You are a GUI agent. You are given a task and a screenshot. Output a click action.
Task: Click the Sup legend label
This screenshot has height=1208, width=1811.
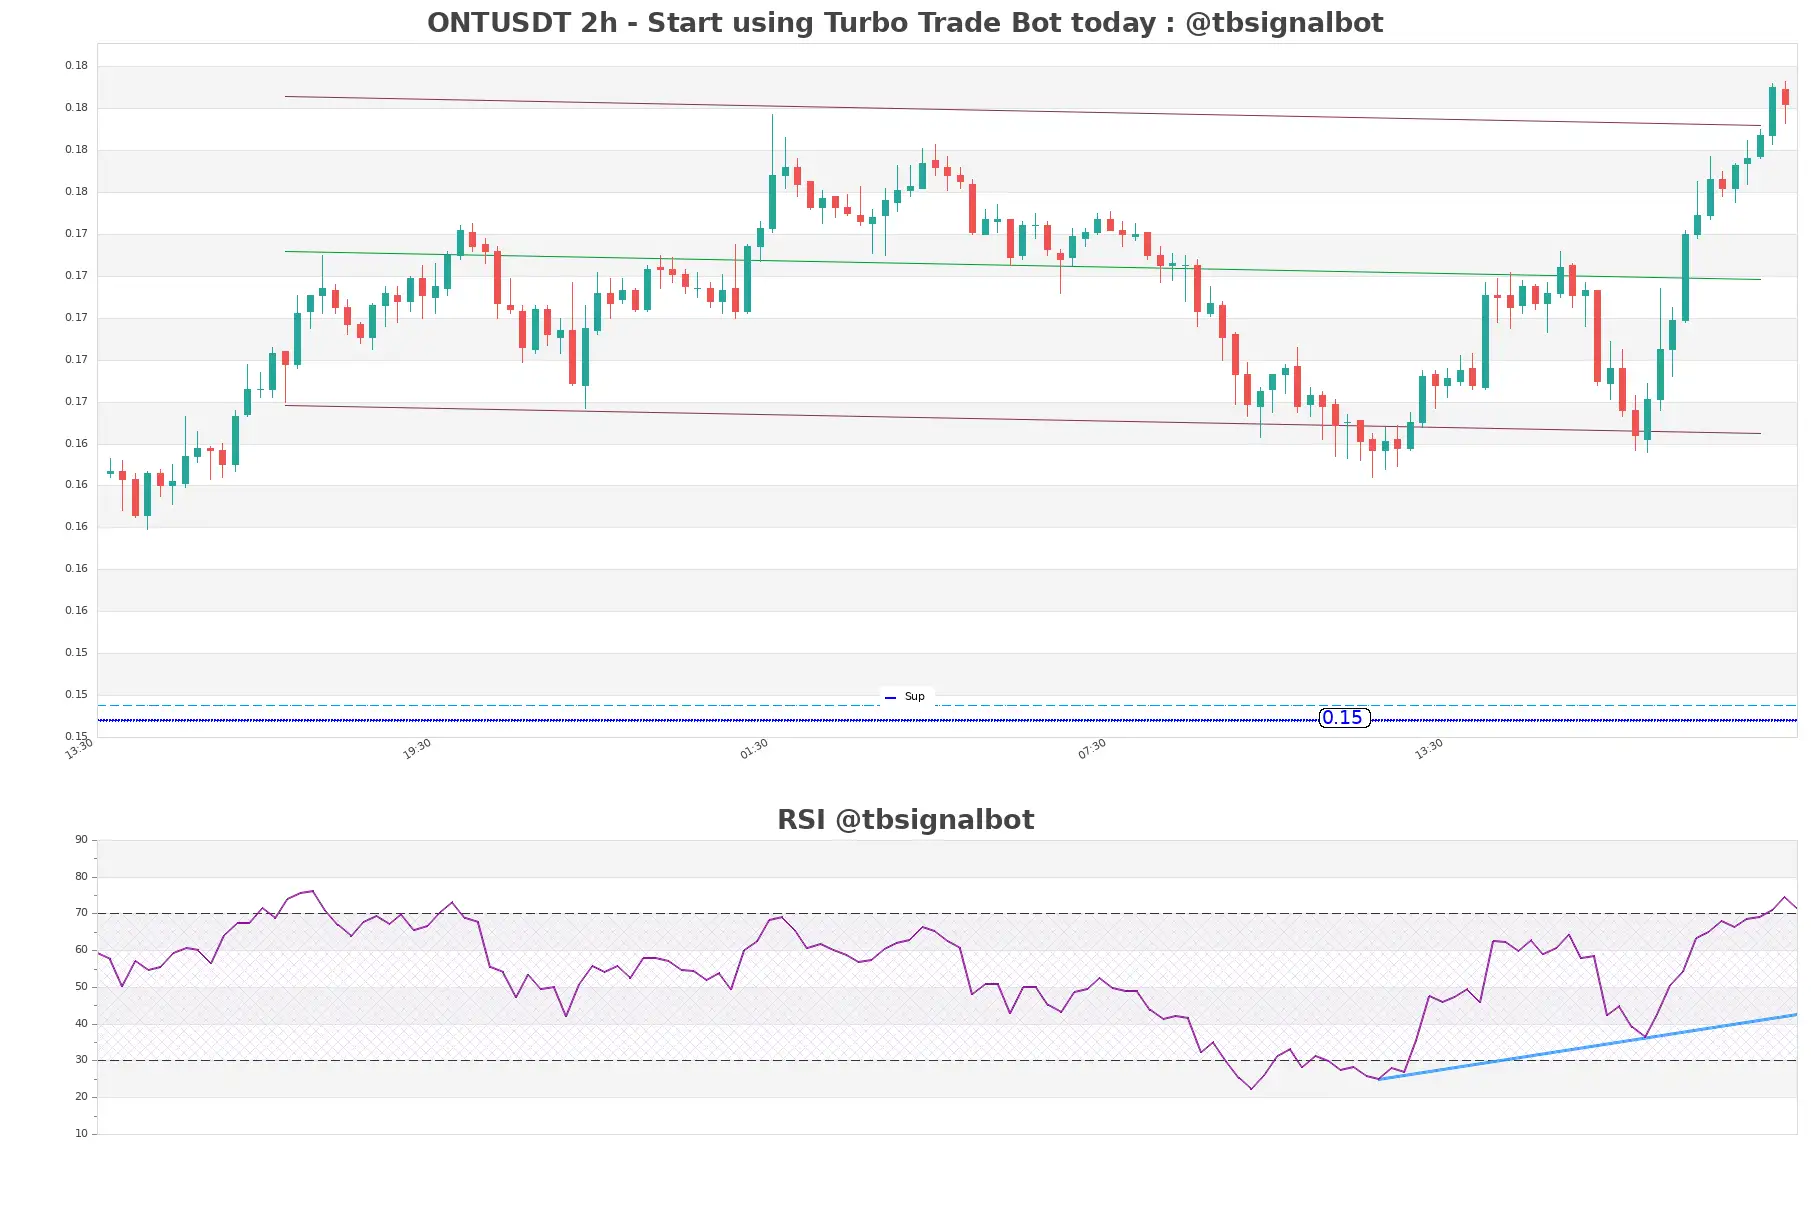(x=914, y=696)
